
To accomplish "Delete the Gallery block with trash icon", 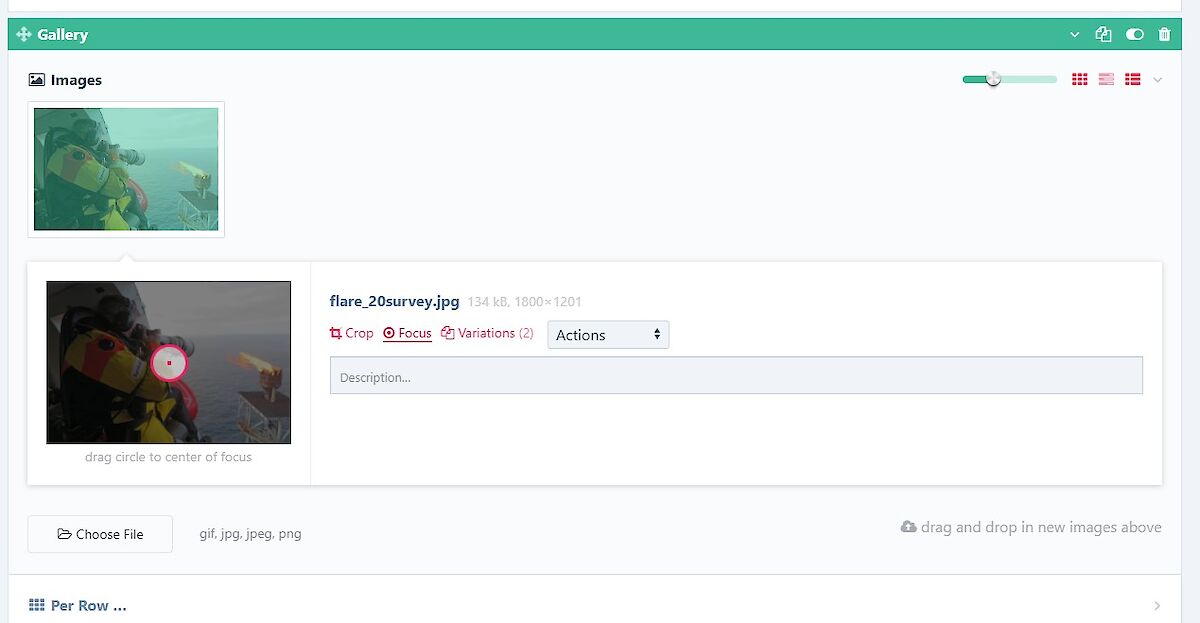I will tap(1164, 34).
